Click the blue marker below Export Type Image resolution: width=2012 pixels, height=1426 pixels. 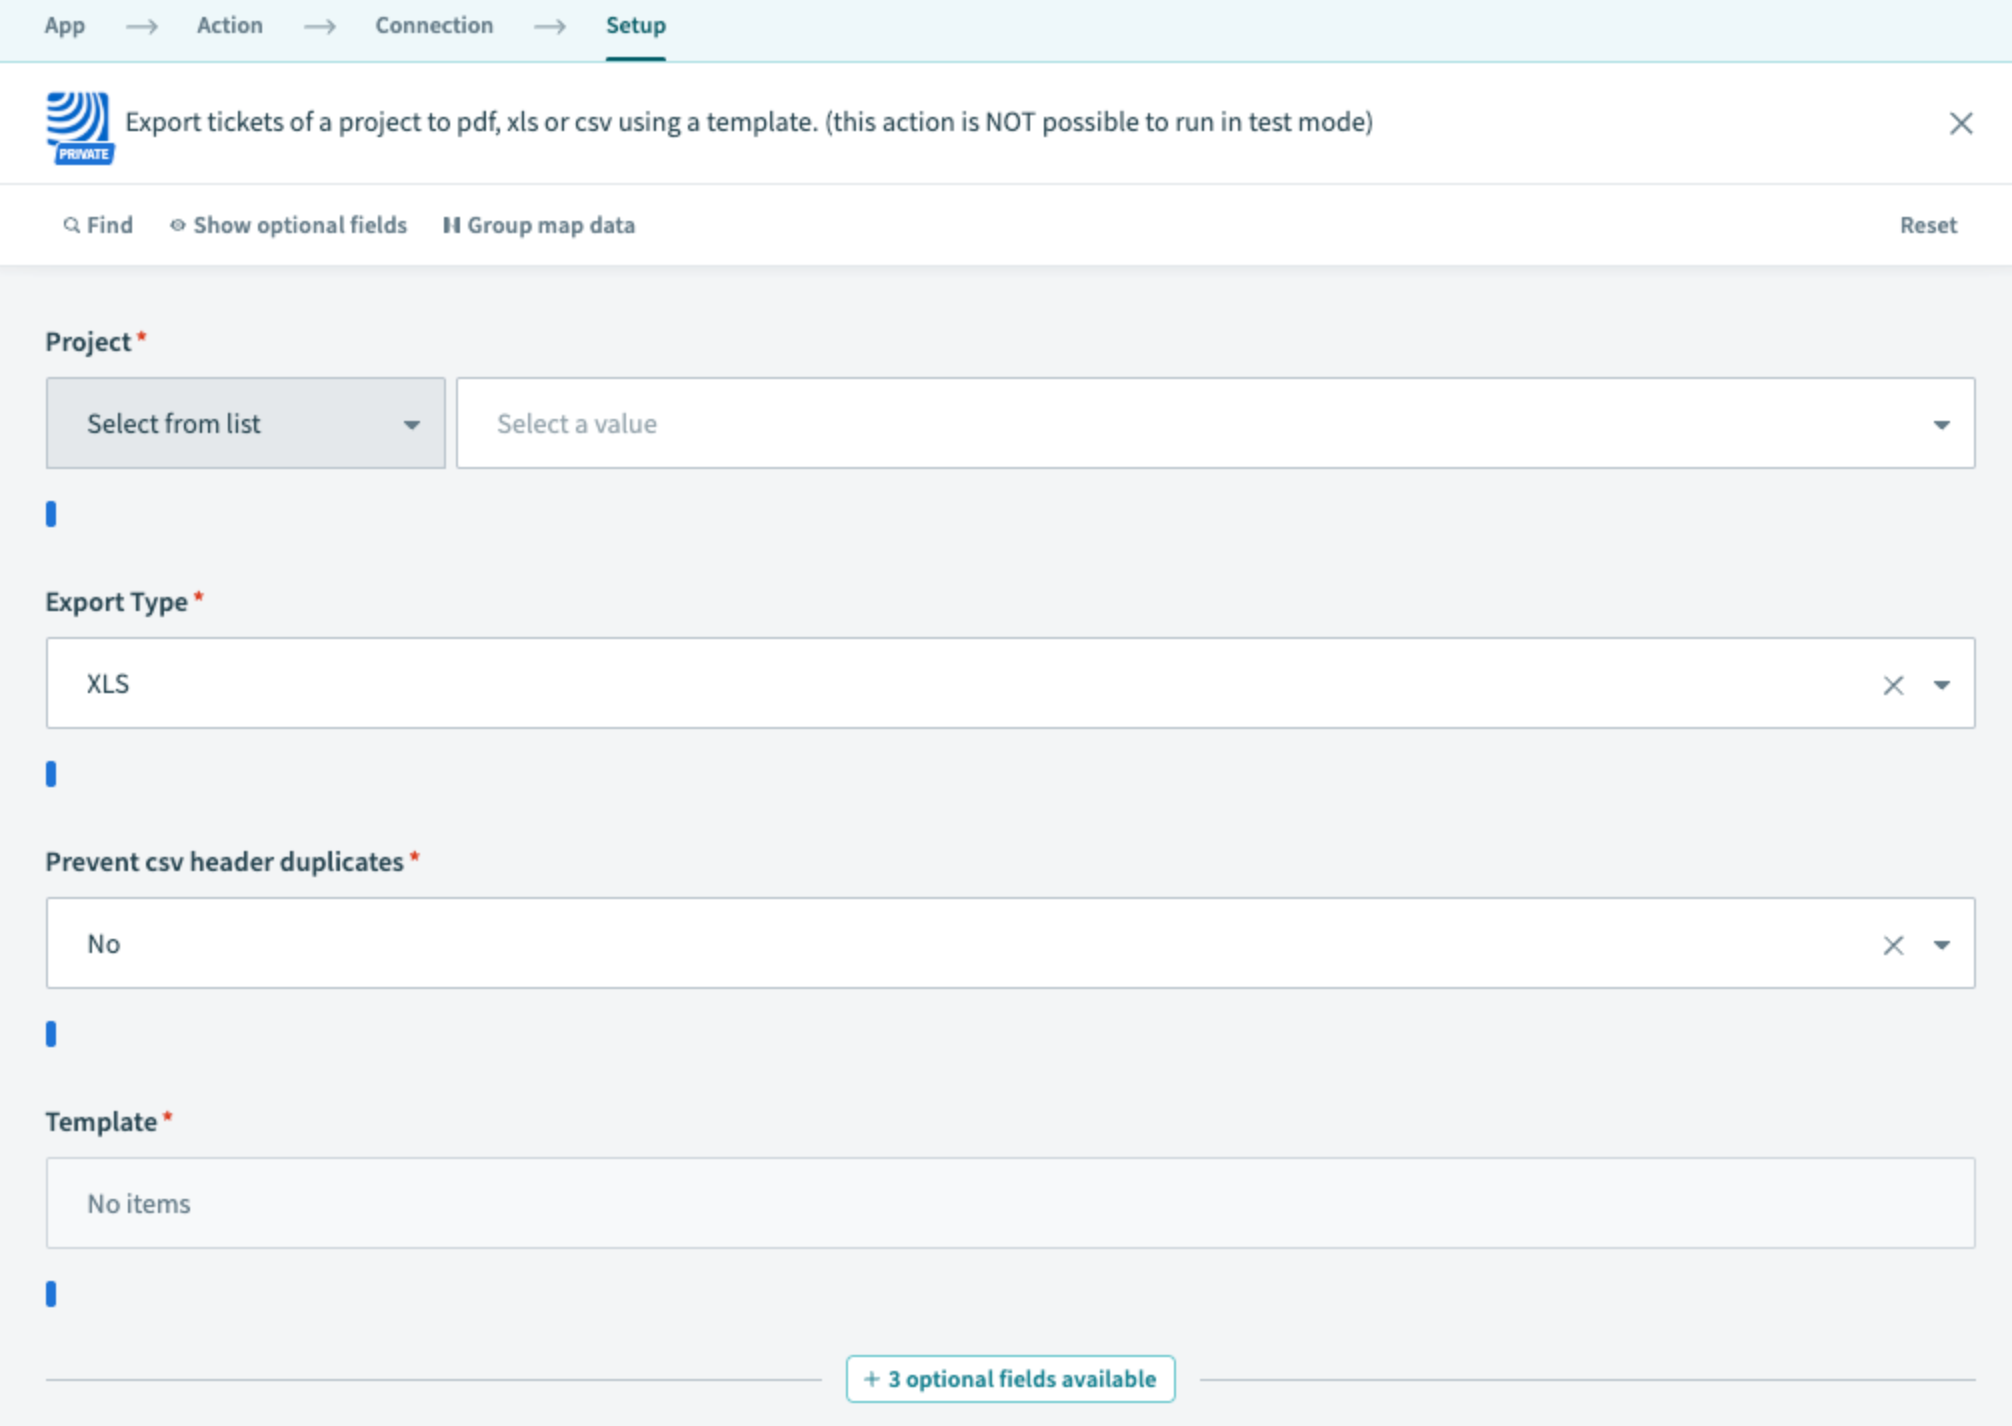tap(51, 774)
